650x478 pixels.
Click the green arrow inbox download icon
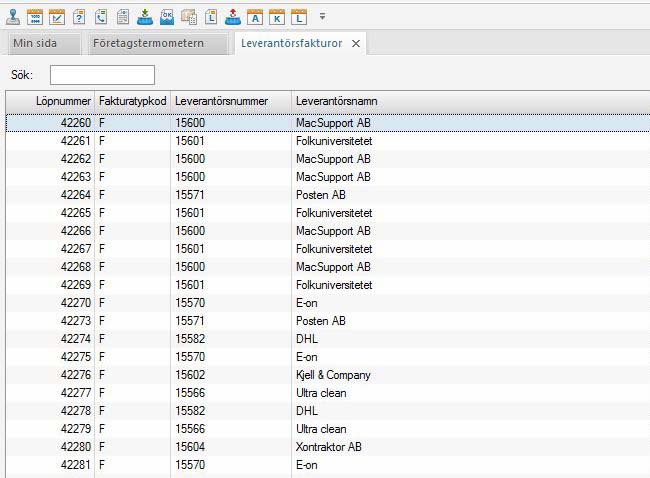point(145,17)
